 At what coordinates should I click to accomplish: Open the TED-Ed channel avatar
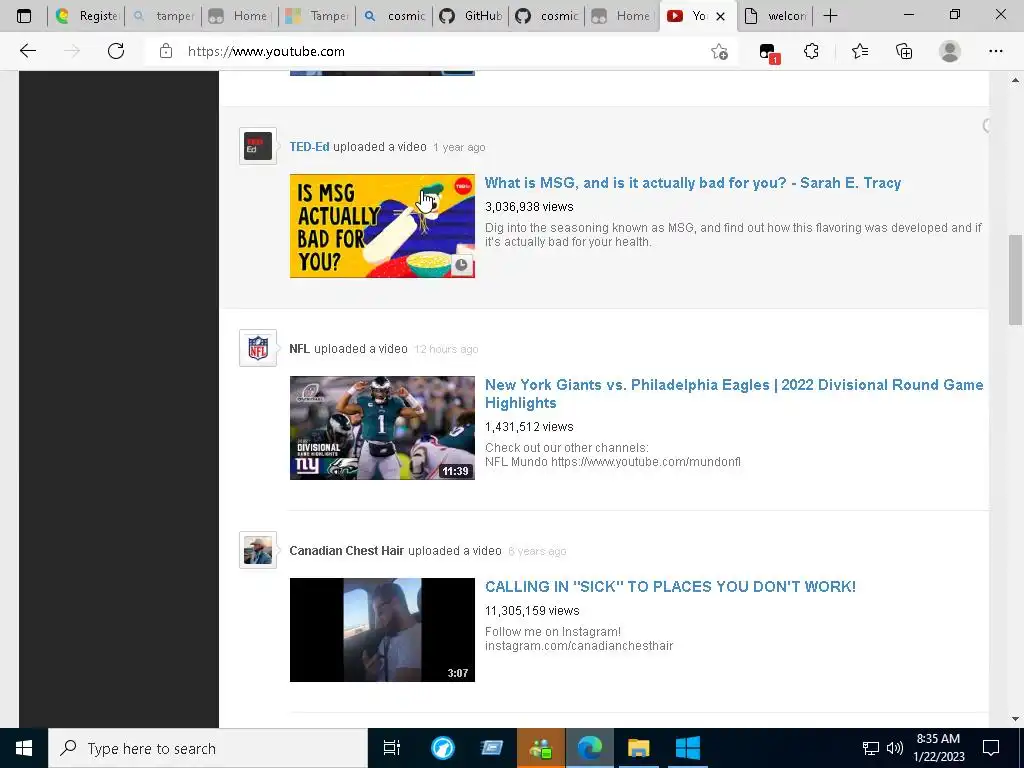pos(258,146)
